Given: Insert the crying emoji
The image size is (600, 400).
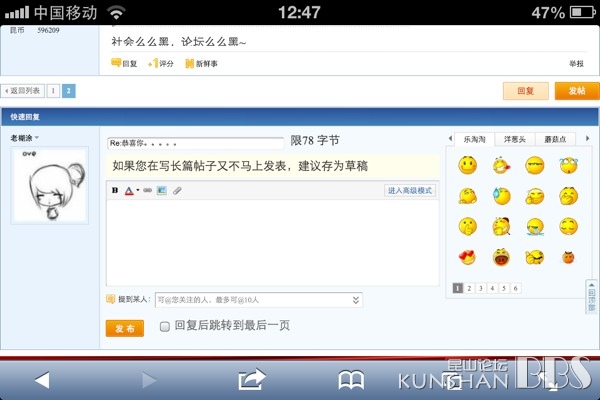Looking at the screenshot, I should [x=535, y=227].
